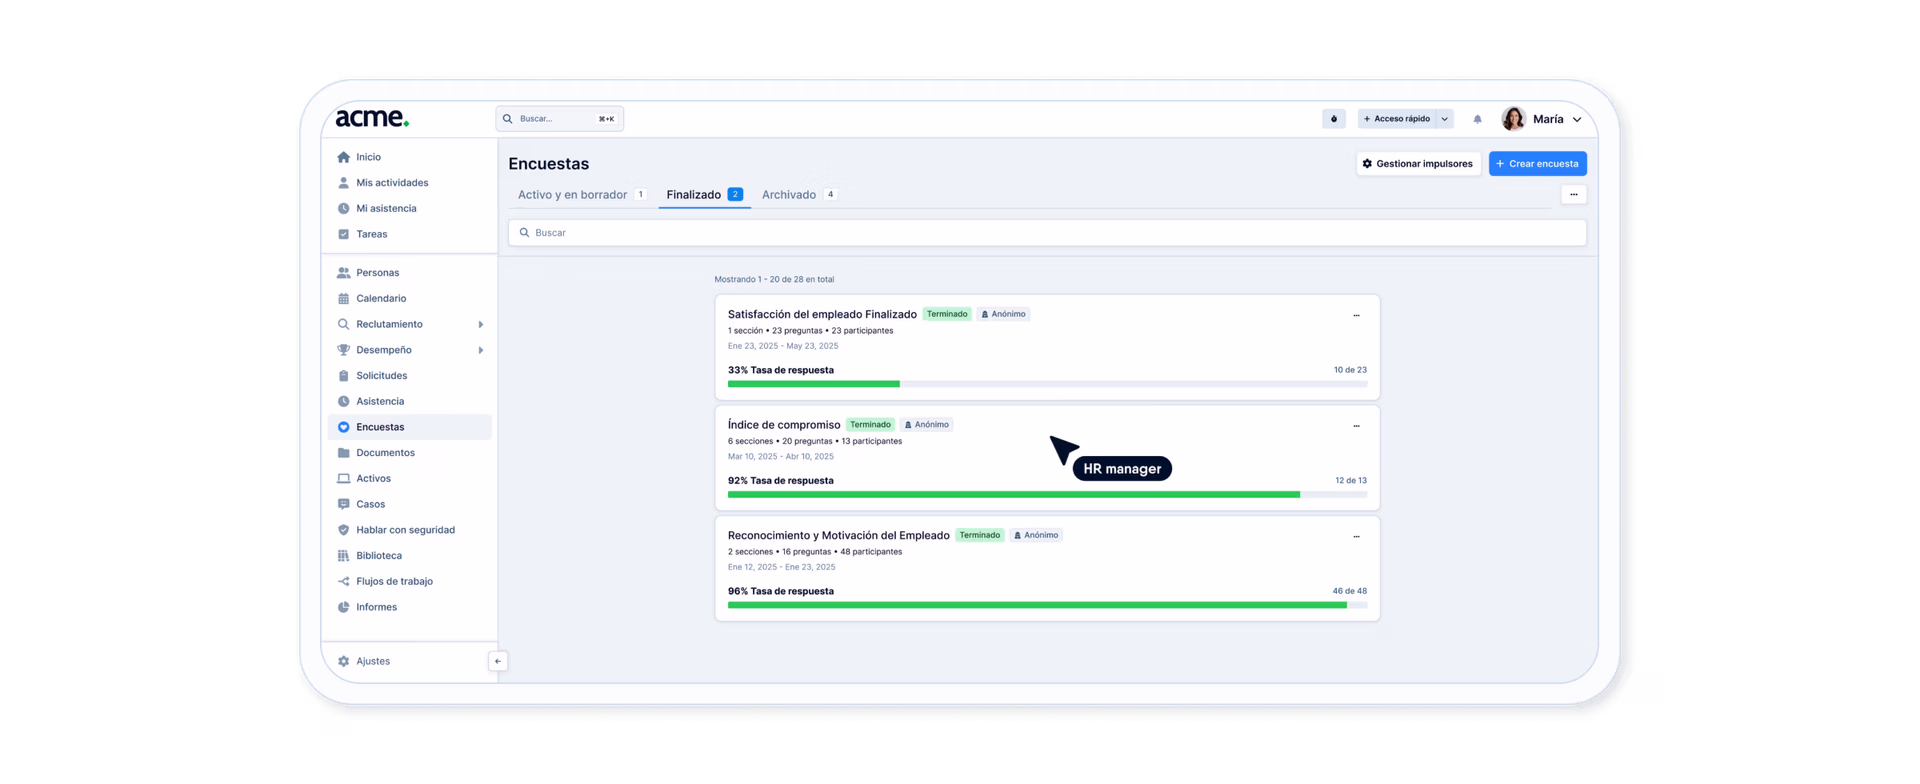Click Gestionar impulsores button
The height and width of the screenshot is (784, 1920).
[x=1418, y=164]
